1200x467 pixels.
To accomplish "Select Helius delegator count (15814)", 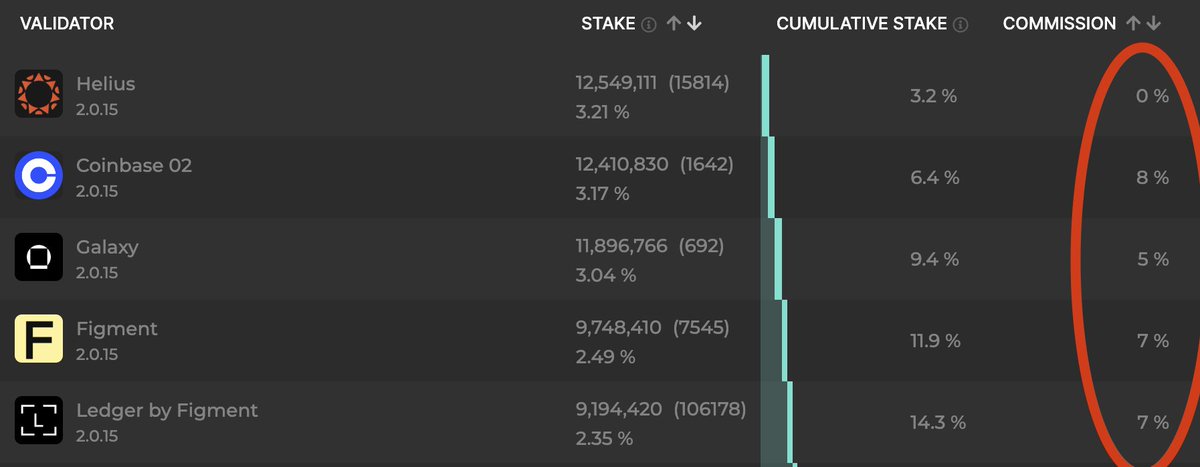I will [x=699, y=83].
